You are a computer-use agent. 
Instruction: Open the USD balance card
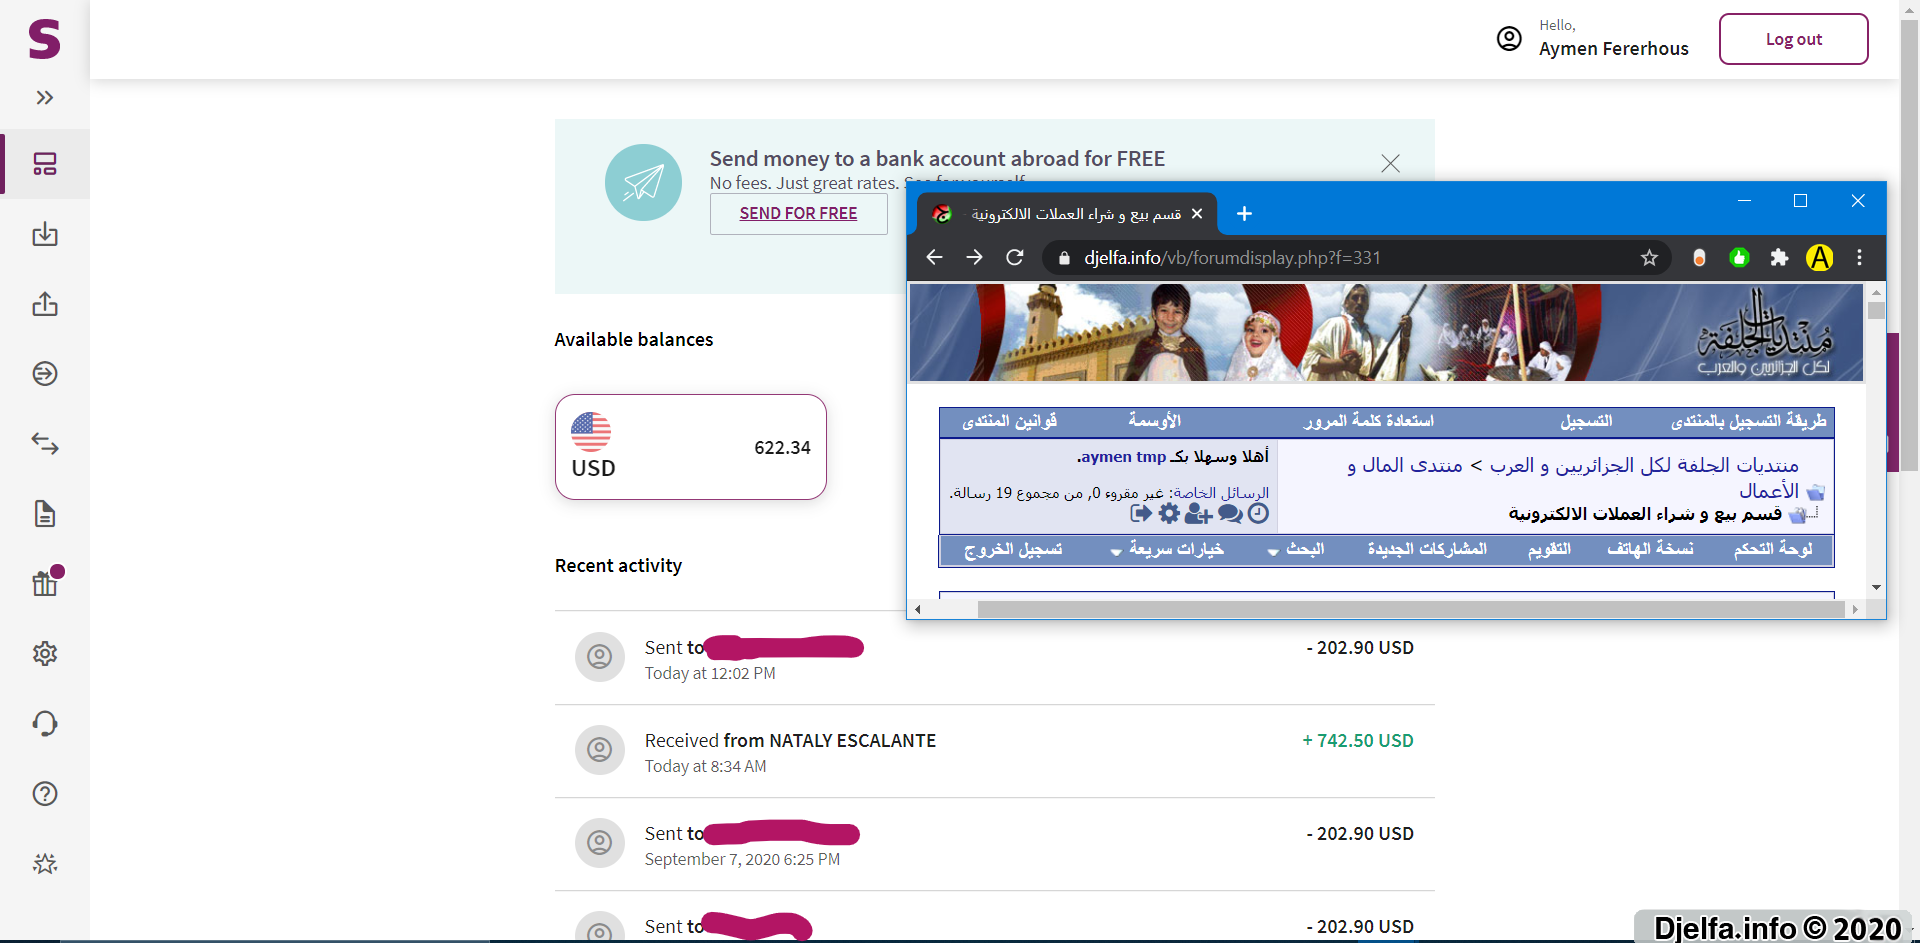pyautogui.click(x=691, y=447)
